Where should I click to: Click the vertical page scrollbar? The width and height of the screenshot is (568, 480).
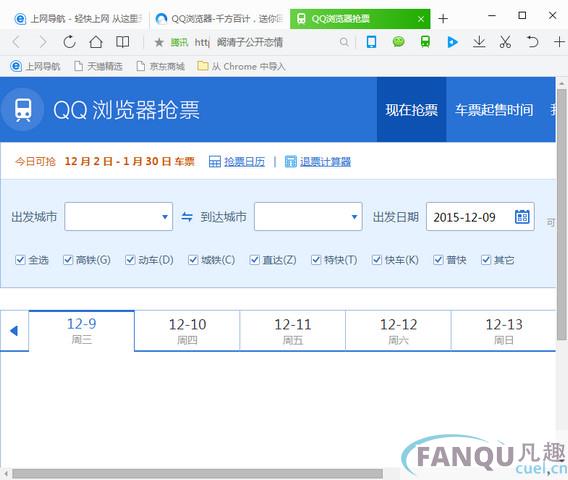[x=562, y=214]
